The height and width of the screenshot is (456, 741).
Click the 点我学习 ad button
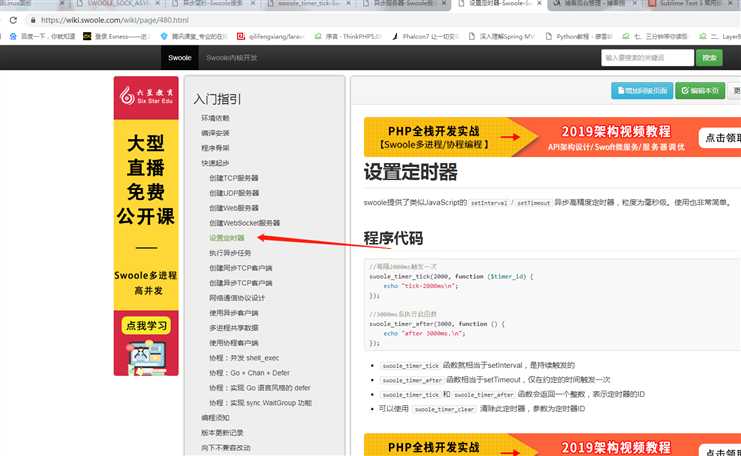tap(146, 326)
